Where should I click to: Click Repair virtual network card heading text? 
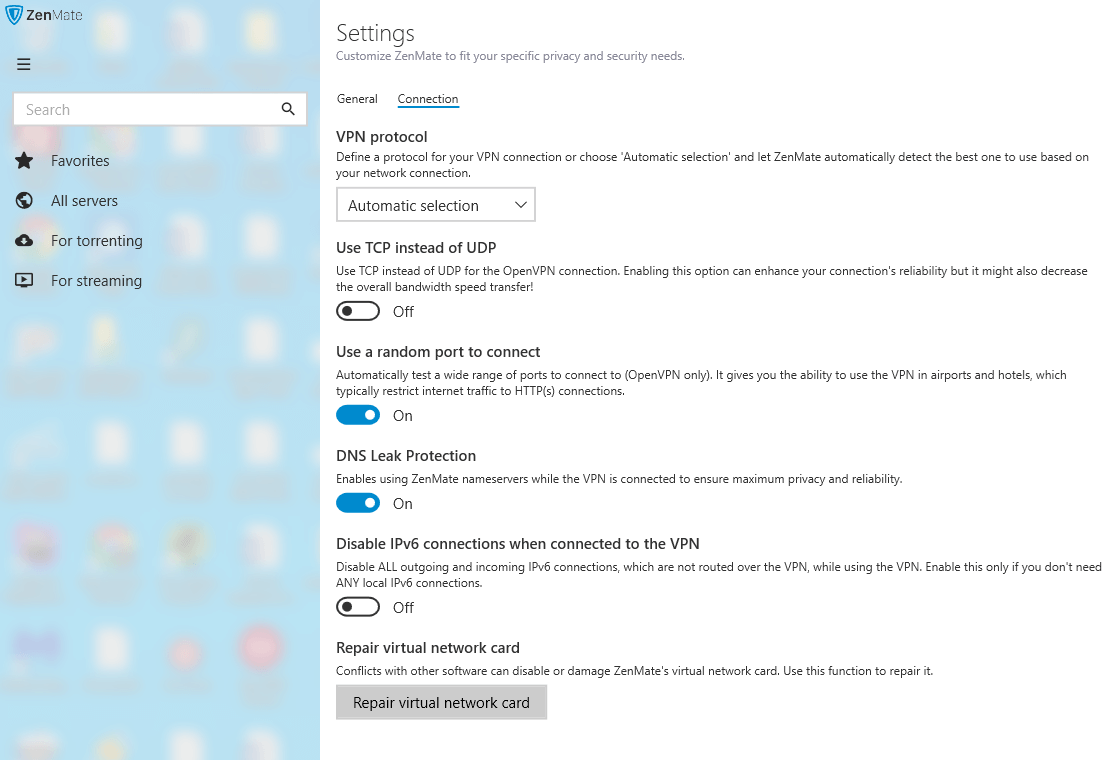tap(428, 648)
